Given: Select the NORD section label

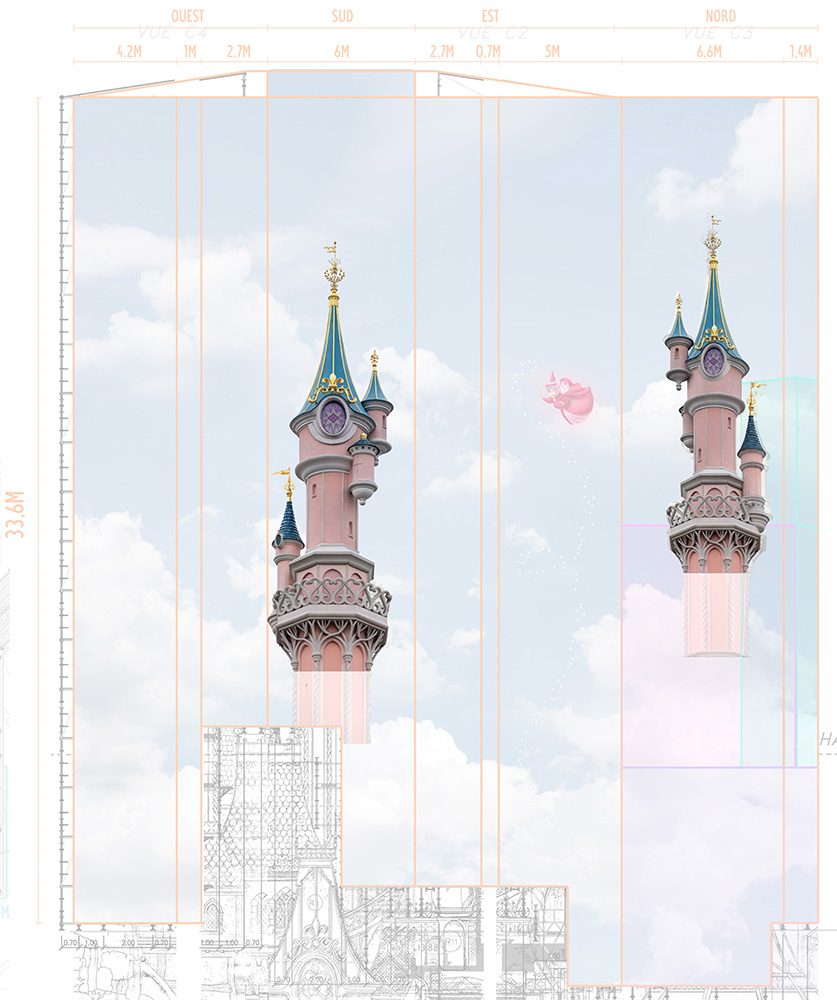Looking at the screenshot, I should click(720, 17).
